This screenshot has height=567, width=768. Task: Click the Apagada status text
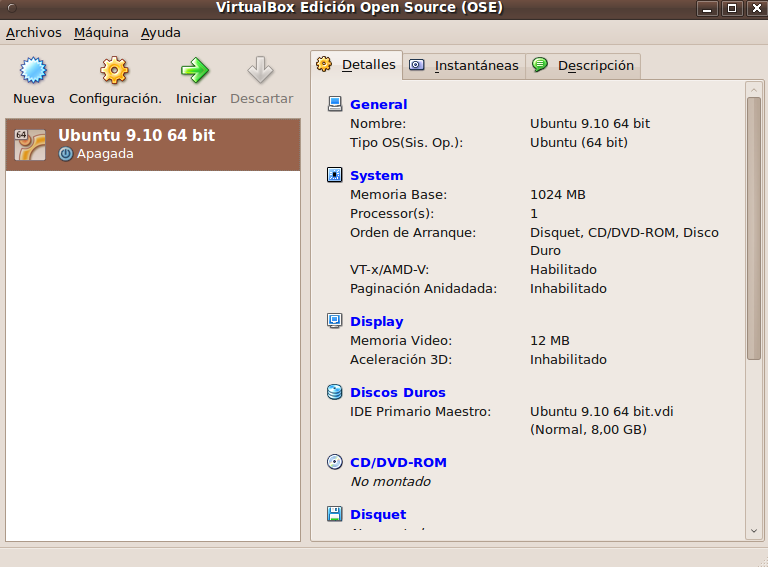[105, 154]
